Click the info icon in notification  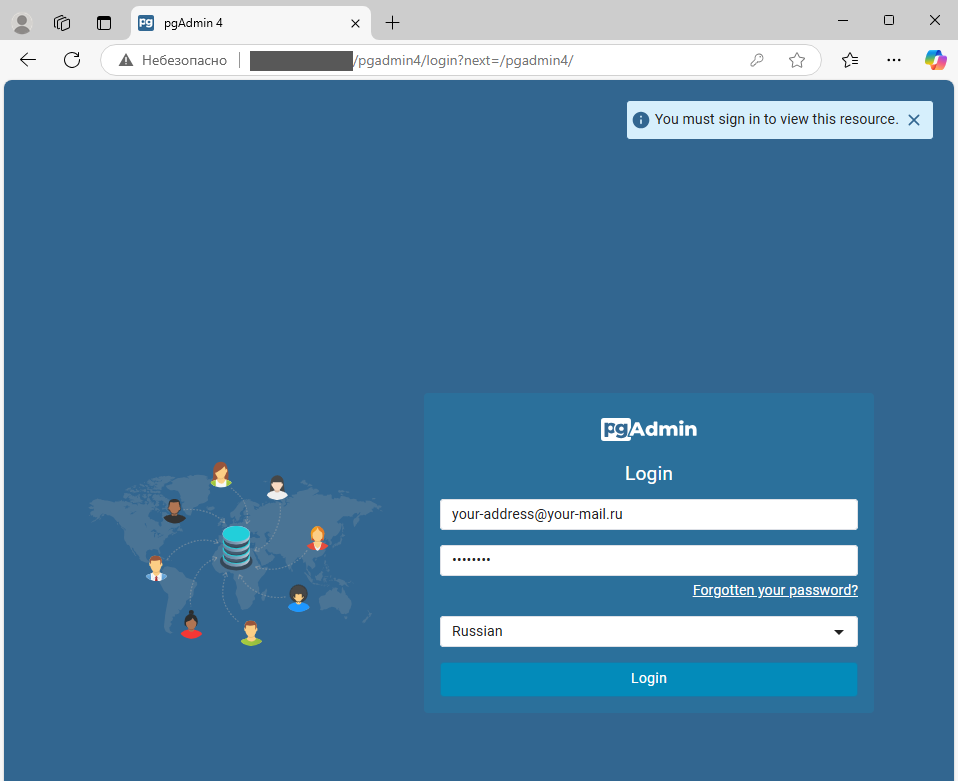click(x=640, y=120)
